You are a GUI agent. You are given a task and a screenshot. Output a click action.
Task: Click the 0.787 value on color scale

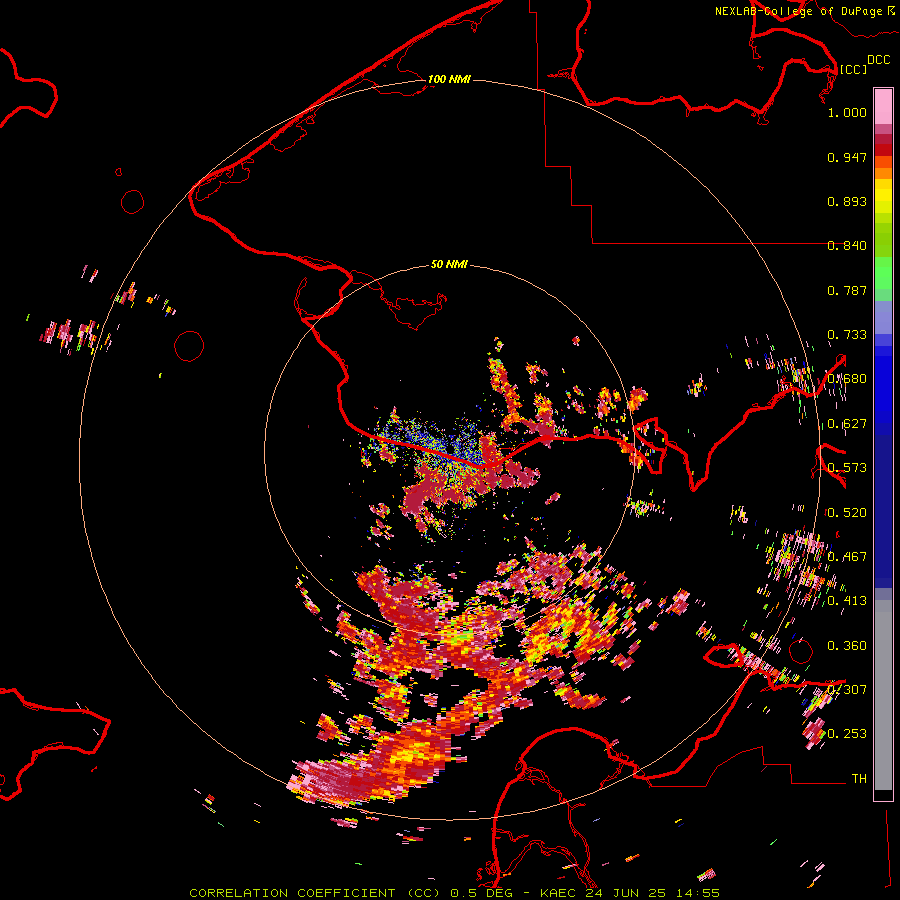click(x=847, y=290)
